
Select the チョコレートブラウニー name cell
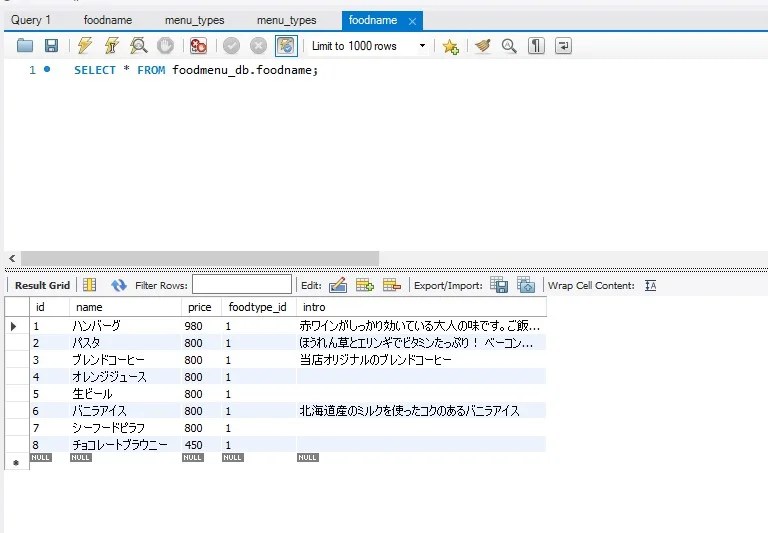pos(125,445)
